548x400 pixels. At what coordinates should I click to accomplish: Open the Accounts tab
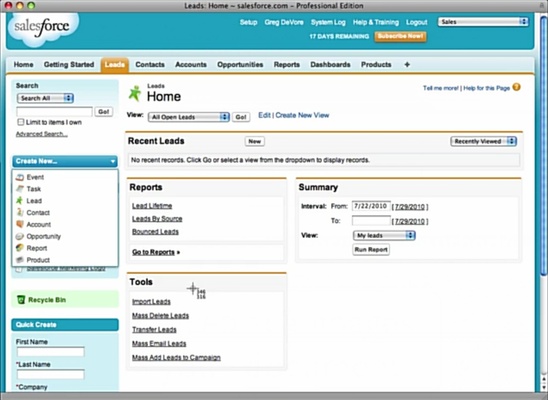coord(191,65)
